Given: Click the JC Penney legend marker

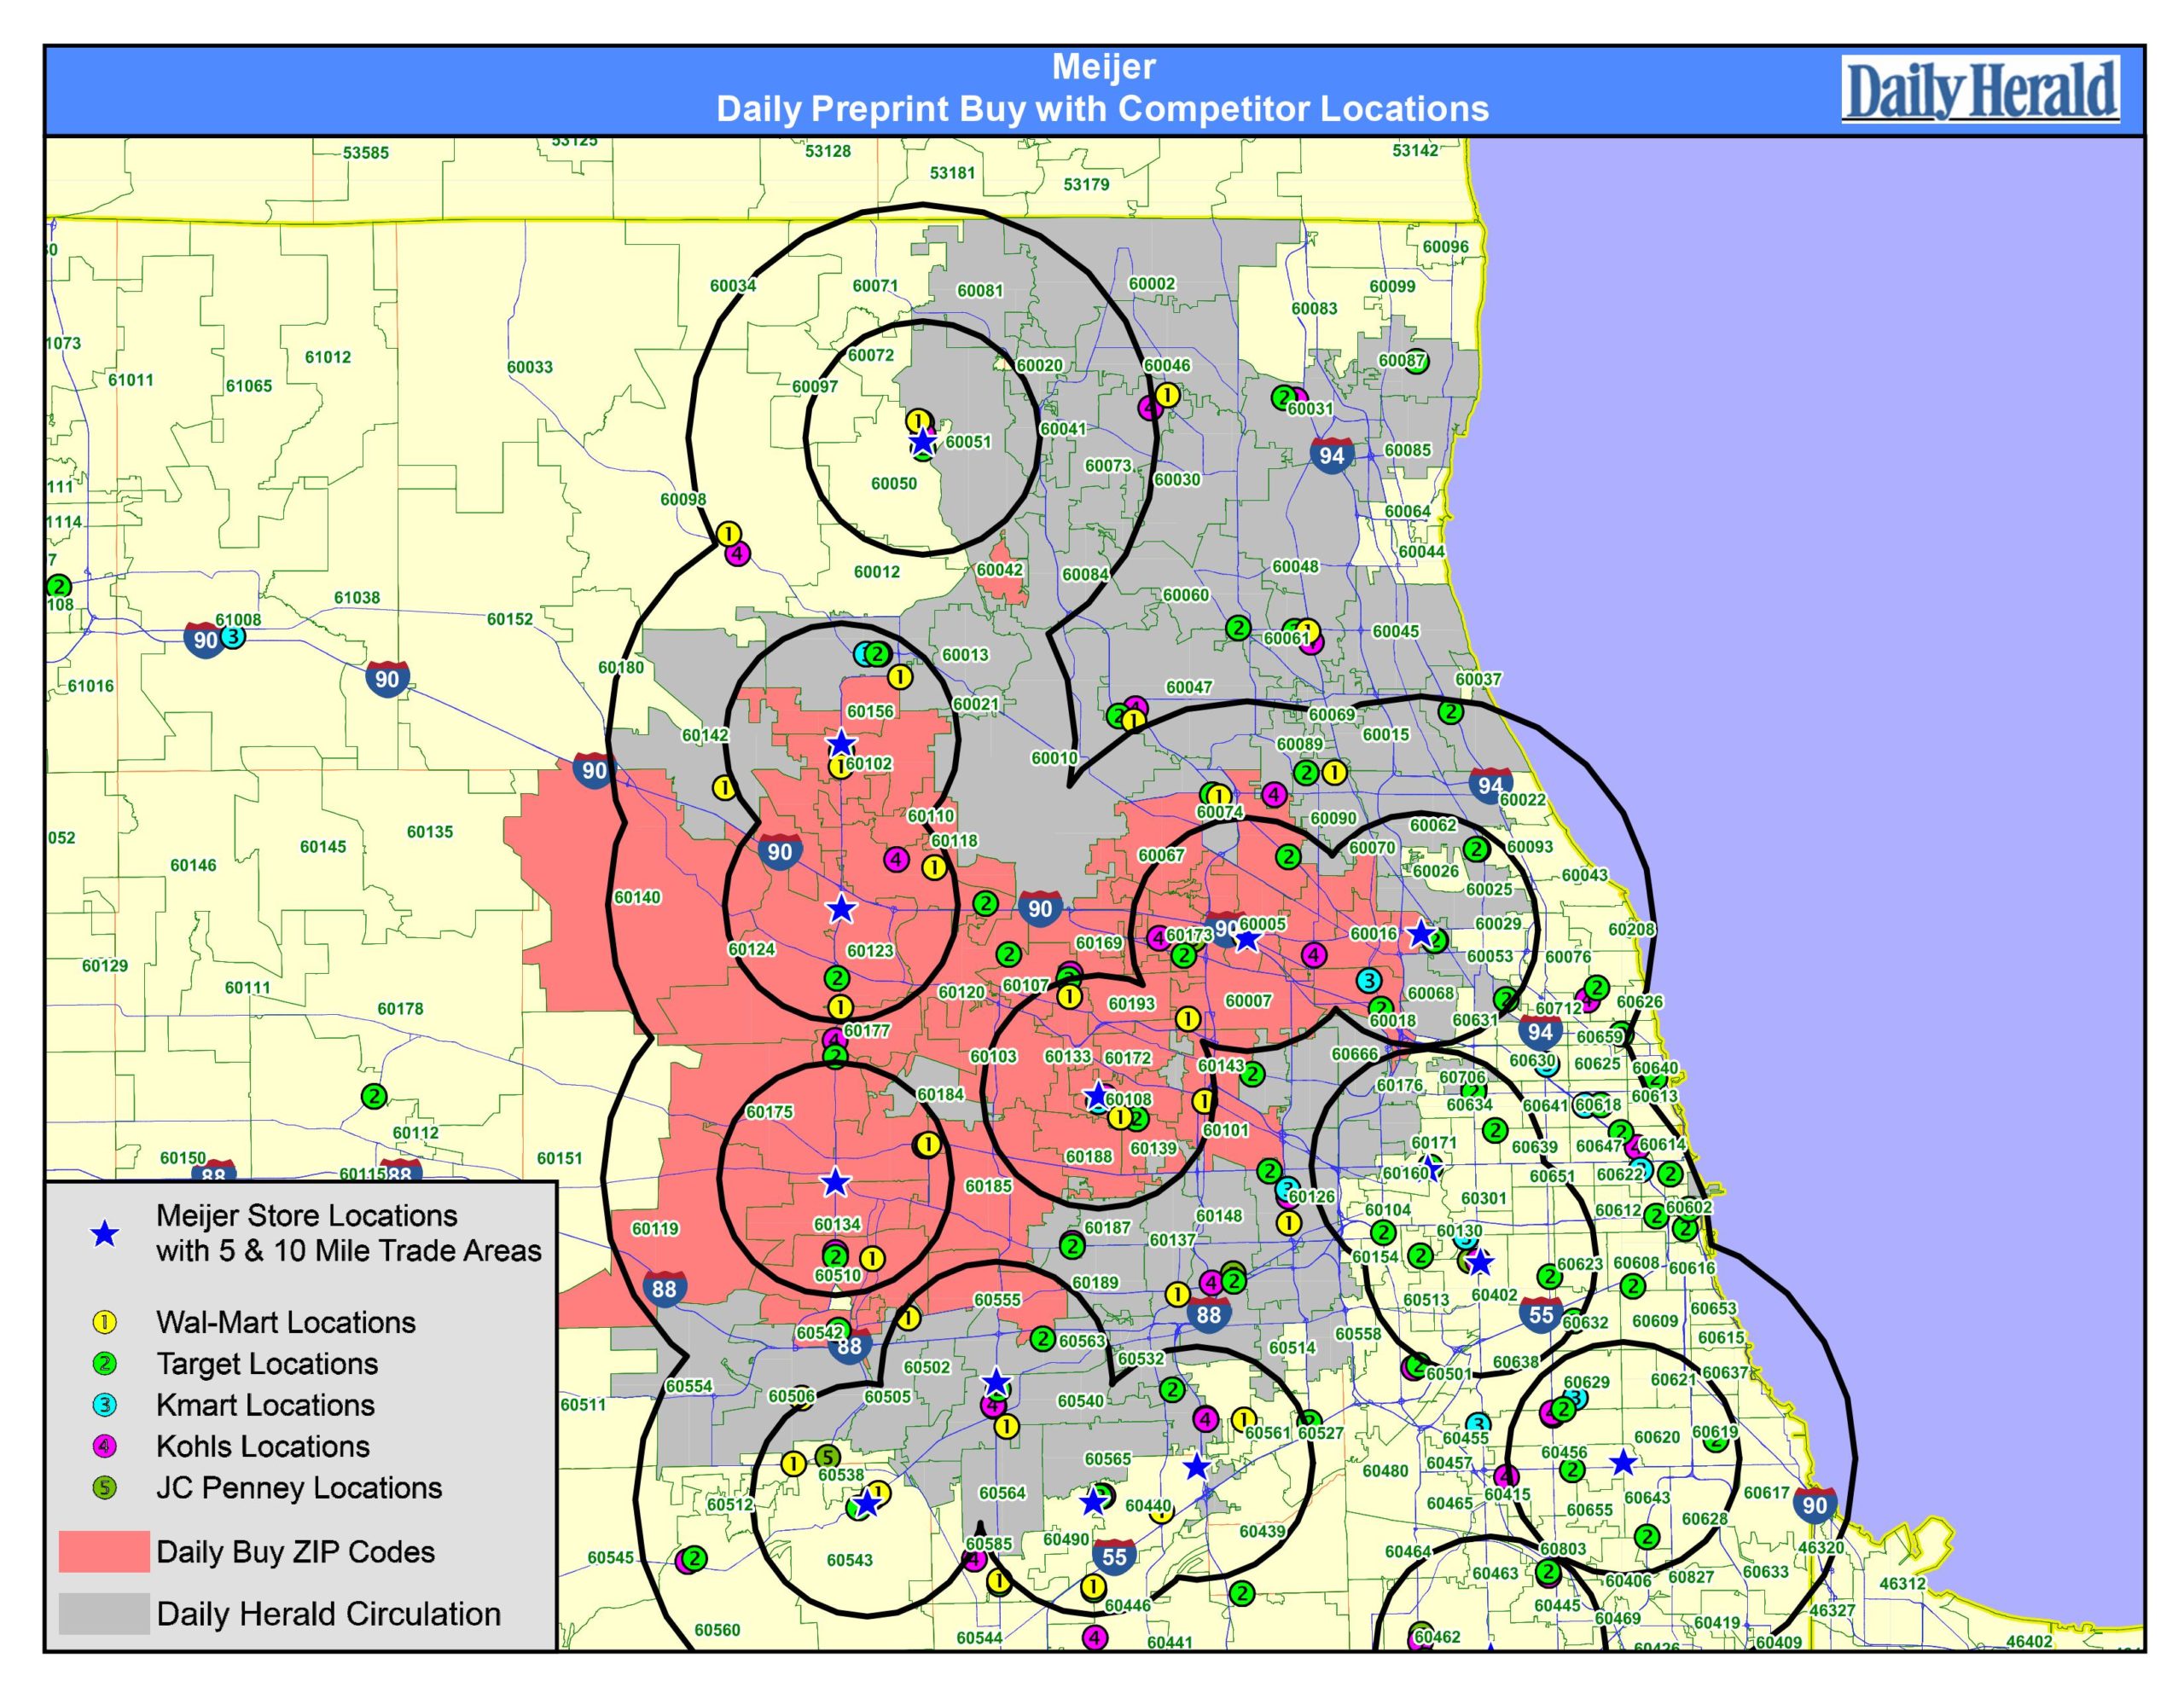Looking at the screenshot, I should pos(105,1488).
